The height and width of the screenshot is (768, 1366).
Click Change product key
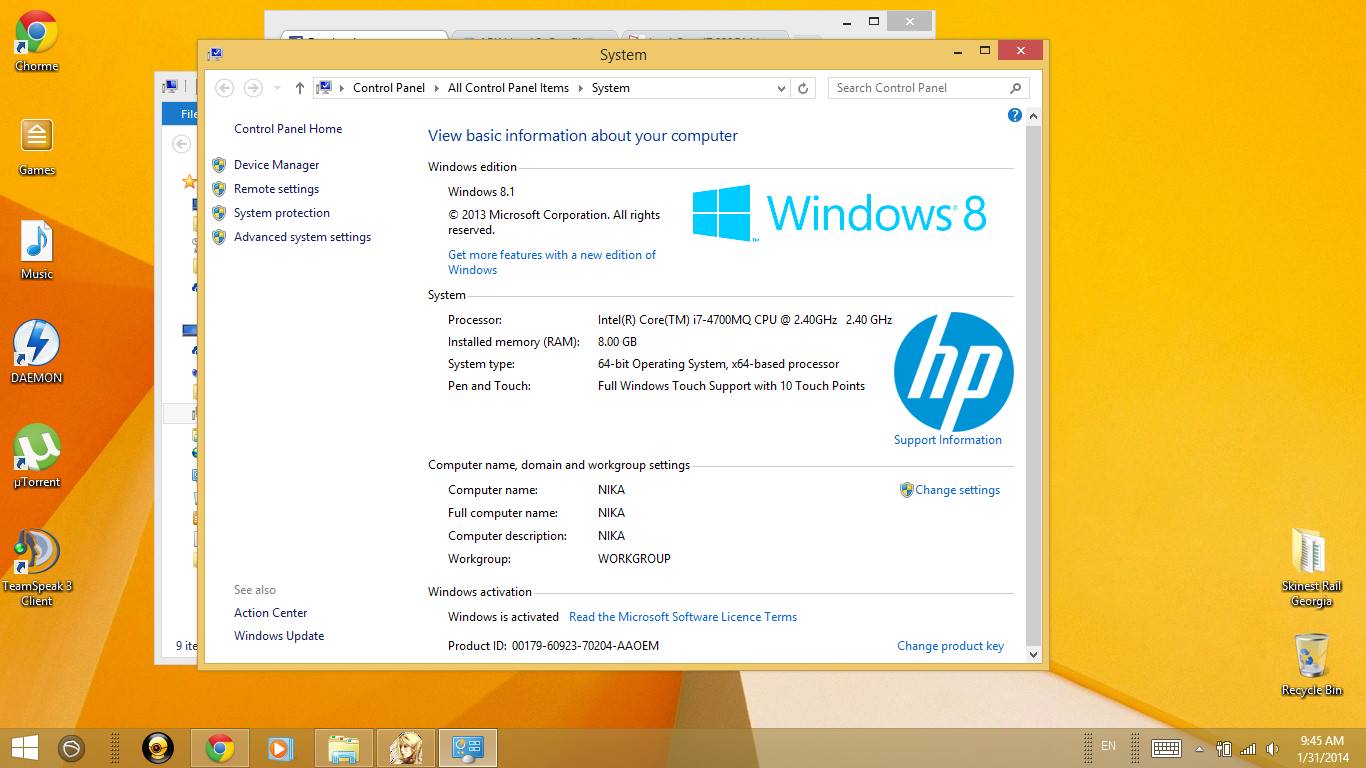coord(950,646)
